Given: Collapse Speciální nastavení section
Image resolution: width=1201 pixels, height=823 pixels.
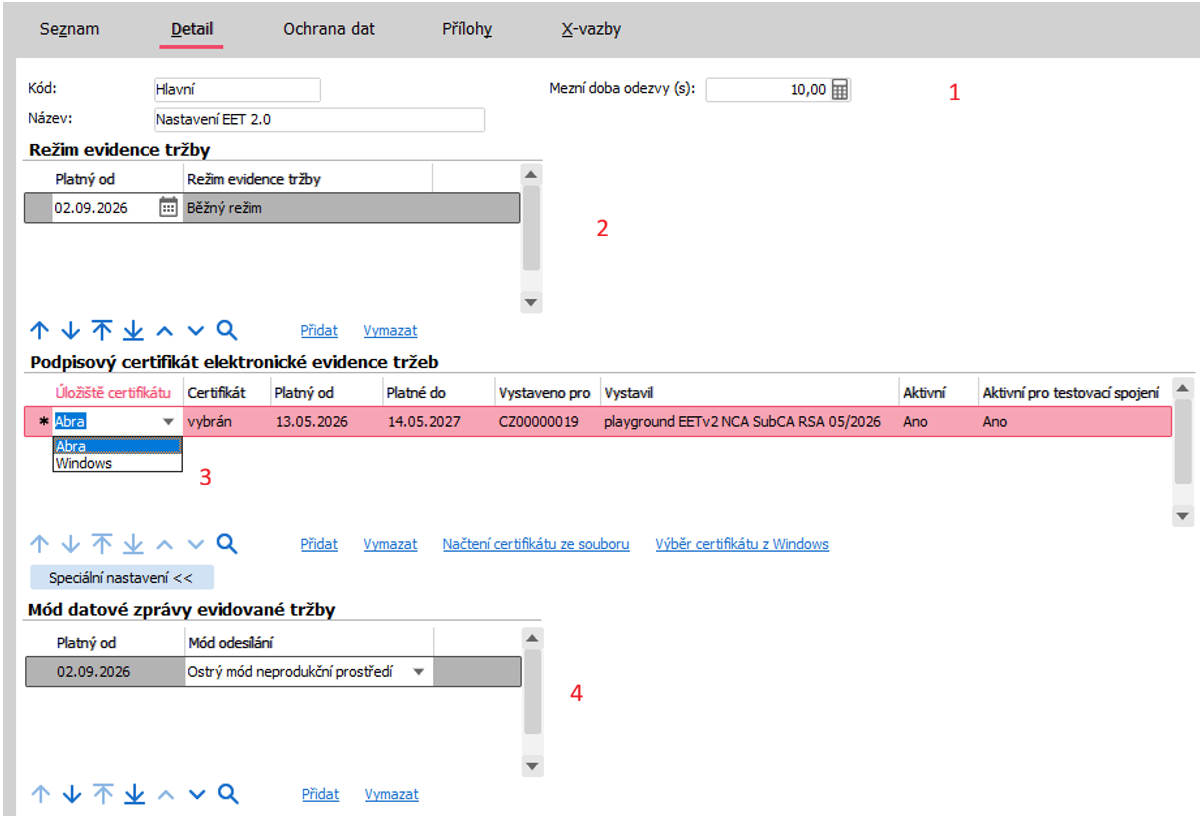Looking at the screenshot, I should [x=122, y=577].
